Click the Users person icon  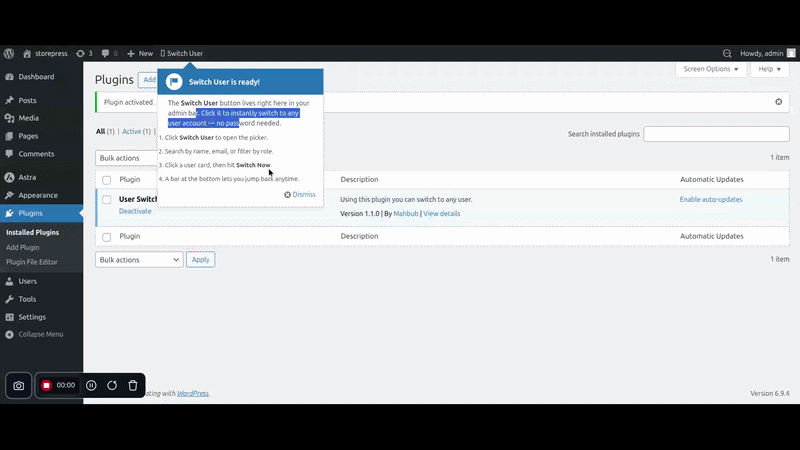(x=9, y=281)
